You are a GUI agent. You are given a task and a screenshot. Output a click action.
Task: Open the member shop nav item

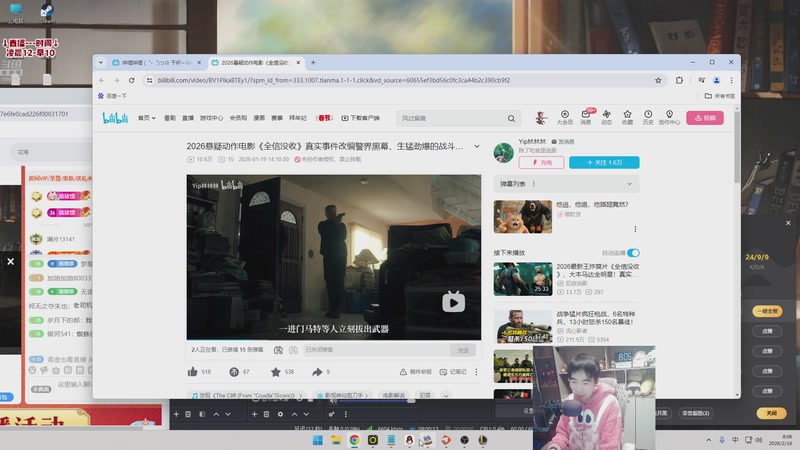238,118
